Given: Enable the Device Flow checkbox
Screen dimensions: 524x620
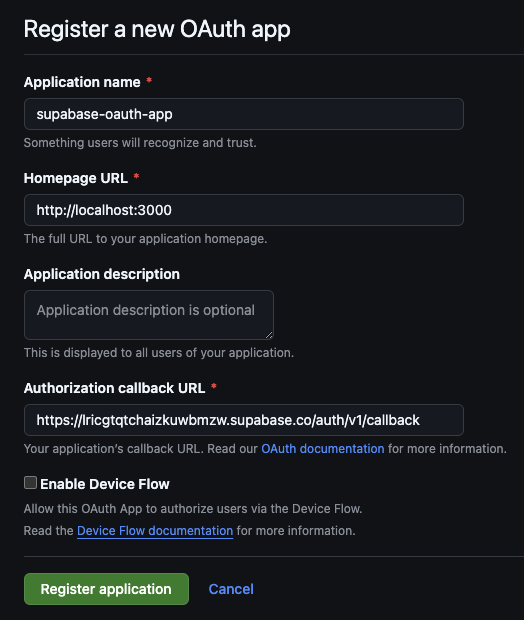Looking at the screenshot, I should (x=30, y=483).
